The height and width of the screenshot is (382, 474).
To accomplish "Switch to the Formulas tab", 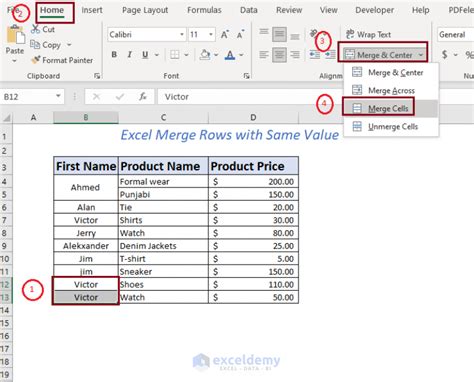I will click(204, 10).
